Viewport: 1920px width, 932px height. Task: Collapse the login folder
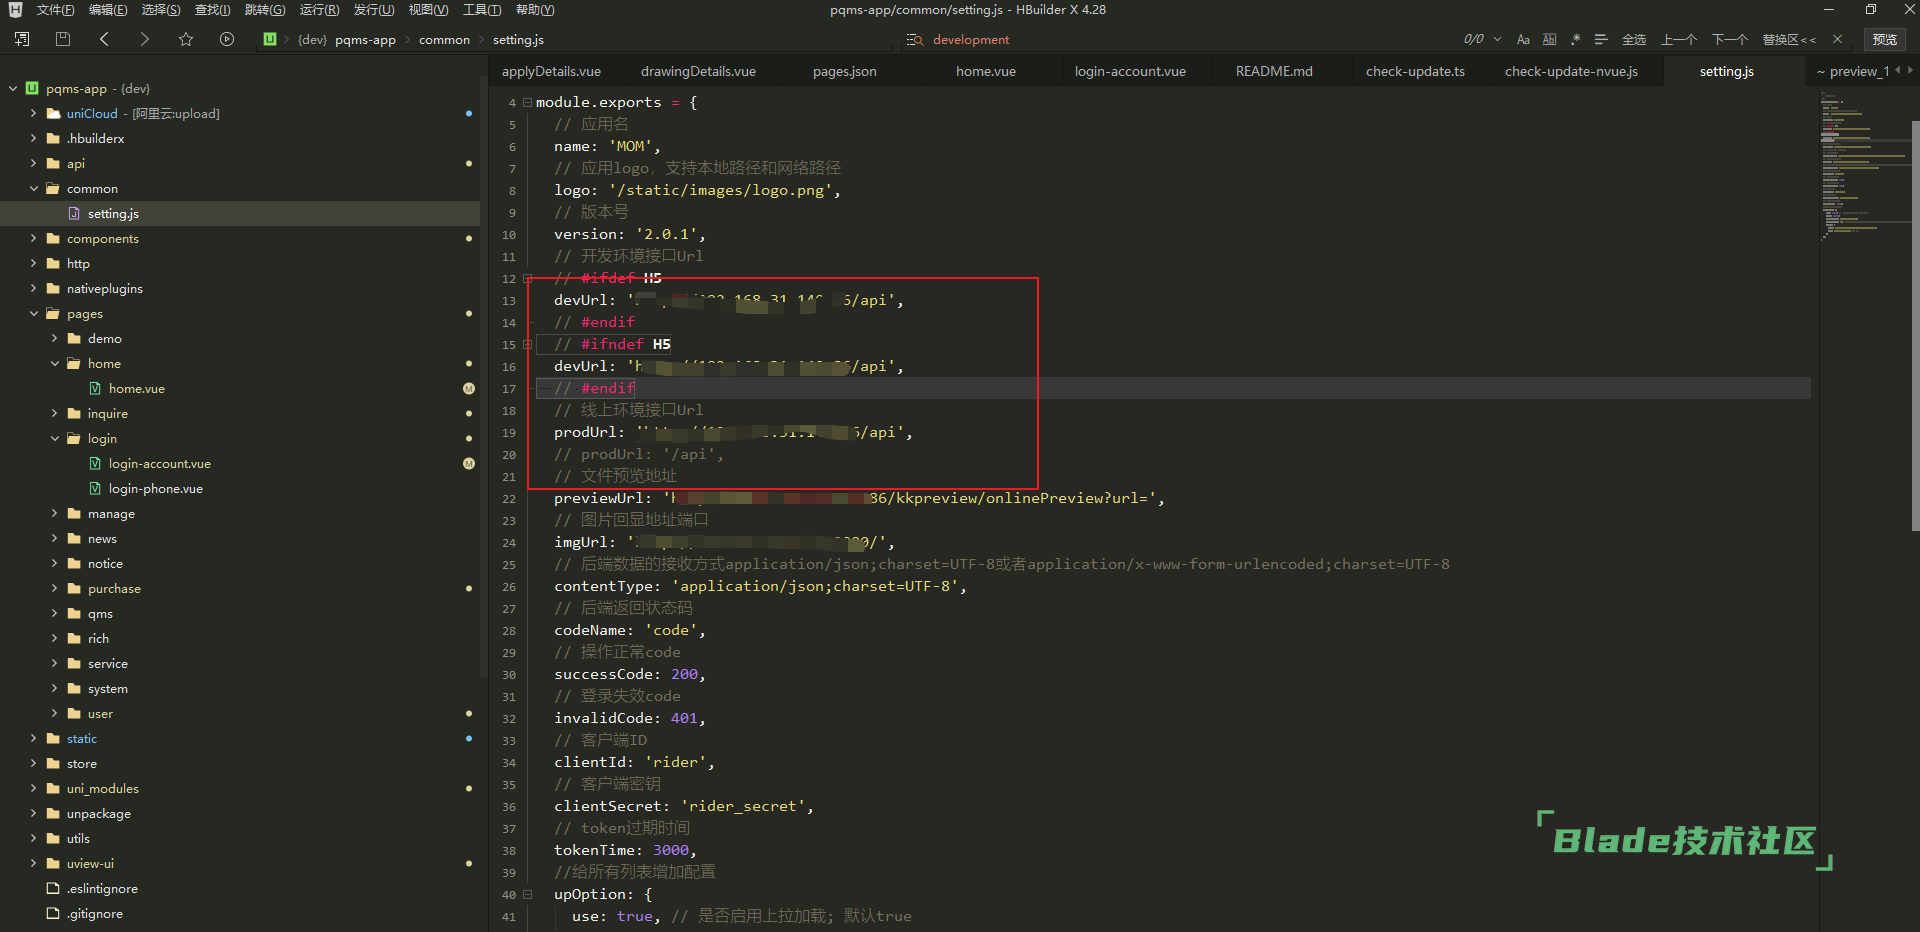(x=55, y=439)
